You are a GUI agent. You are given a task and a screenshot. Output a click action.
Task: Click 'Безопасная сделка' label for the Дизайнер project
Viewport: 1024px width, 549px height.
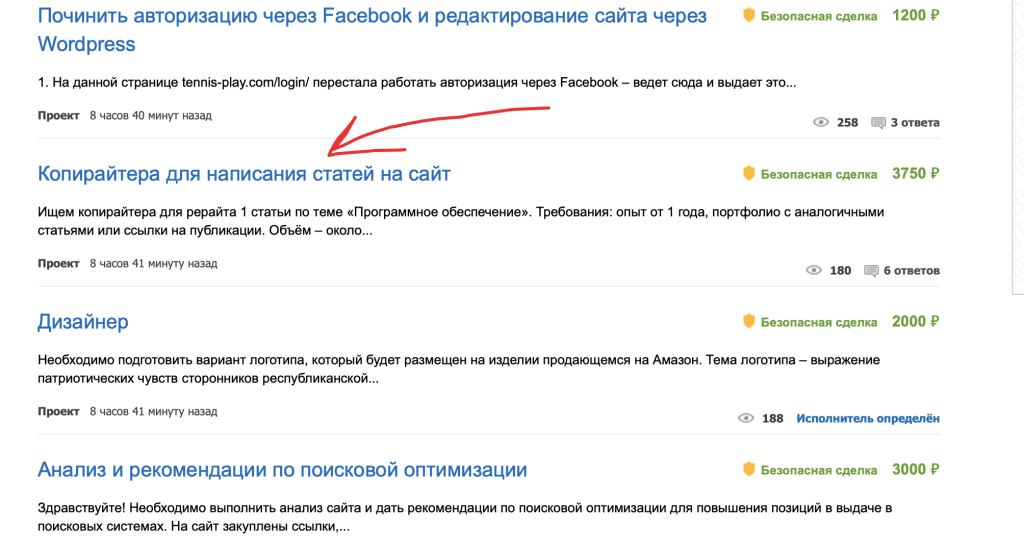point(819,322)
